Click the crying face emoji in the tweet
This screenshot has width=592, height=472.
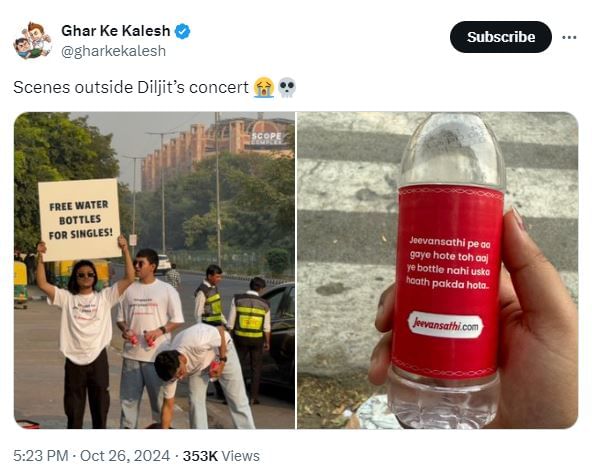[264, 87]
